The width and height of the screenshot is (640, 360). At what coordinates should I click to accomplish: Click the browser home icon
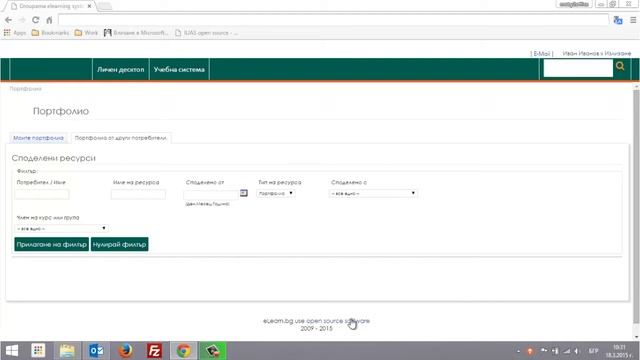coord(49,20)
